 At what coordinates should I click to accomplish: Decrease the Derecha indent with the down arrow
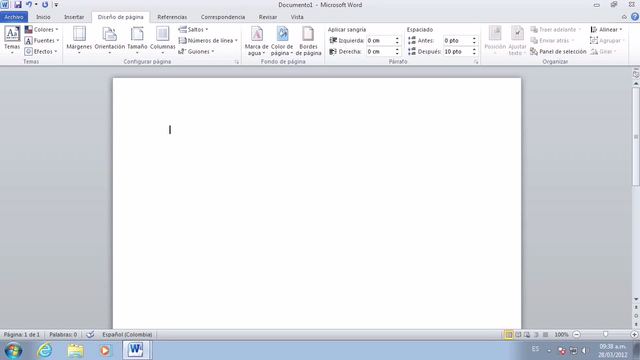pyautogui.click(x=397, y=53)
